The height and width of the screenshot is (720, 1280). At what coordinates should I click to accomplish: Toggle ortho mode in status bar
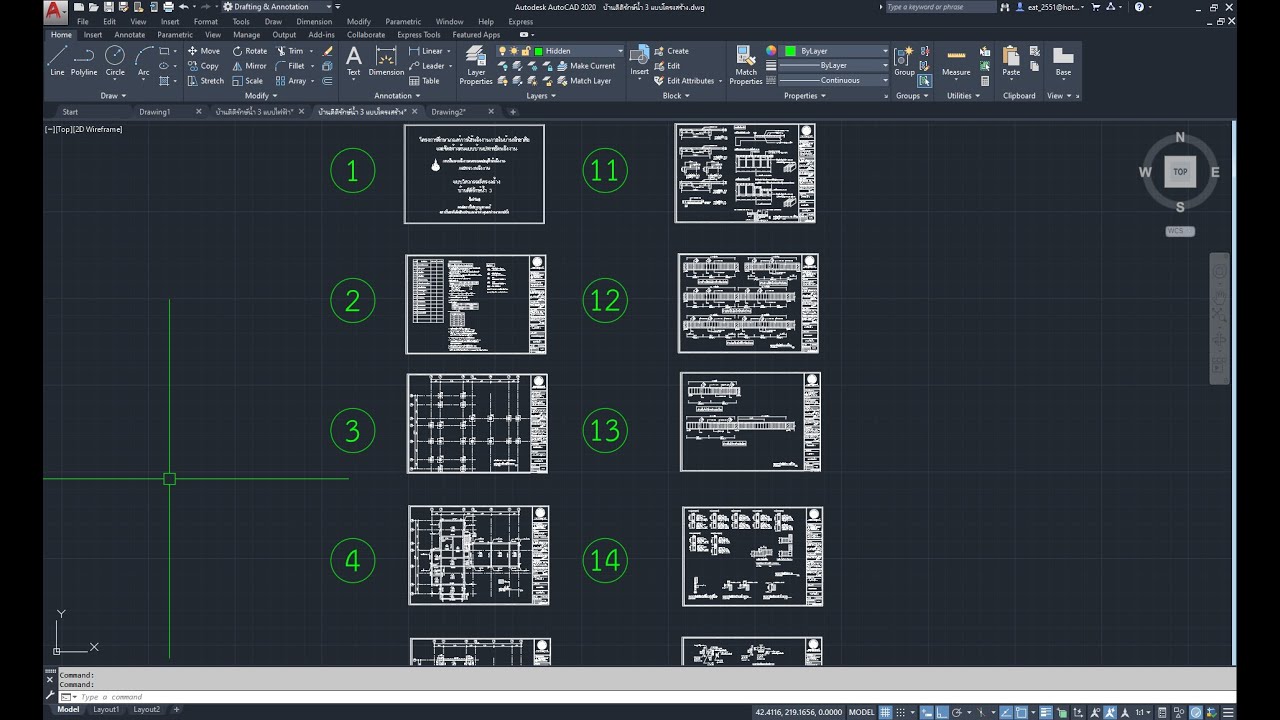941,712
